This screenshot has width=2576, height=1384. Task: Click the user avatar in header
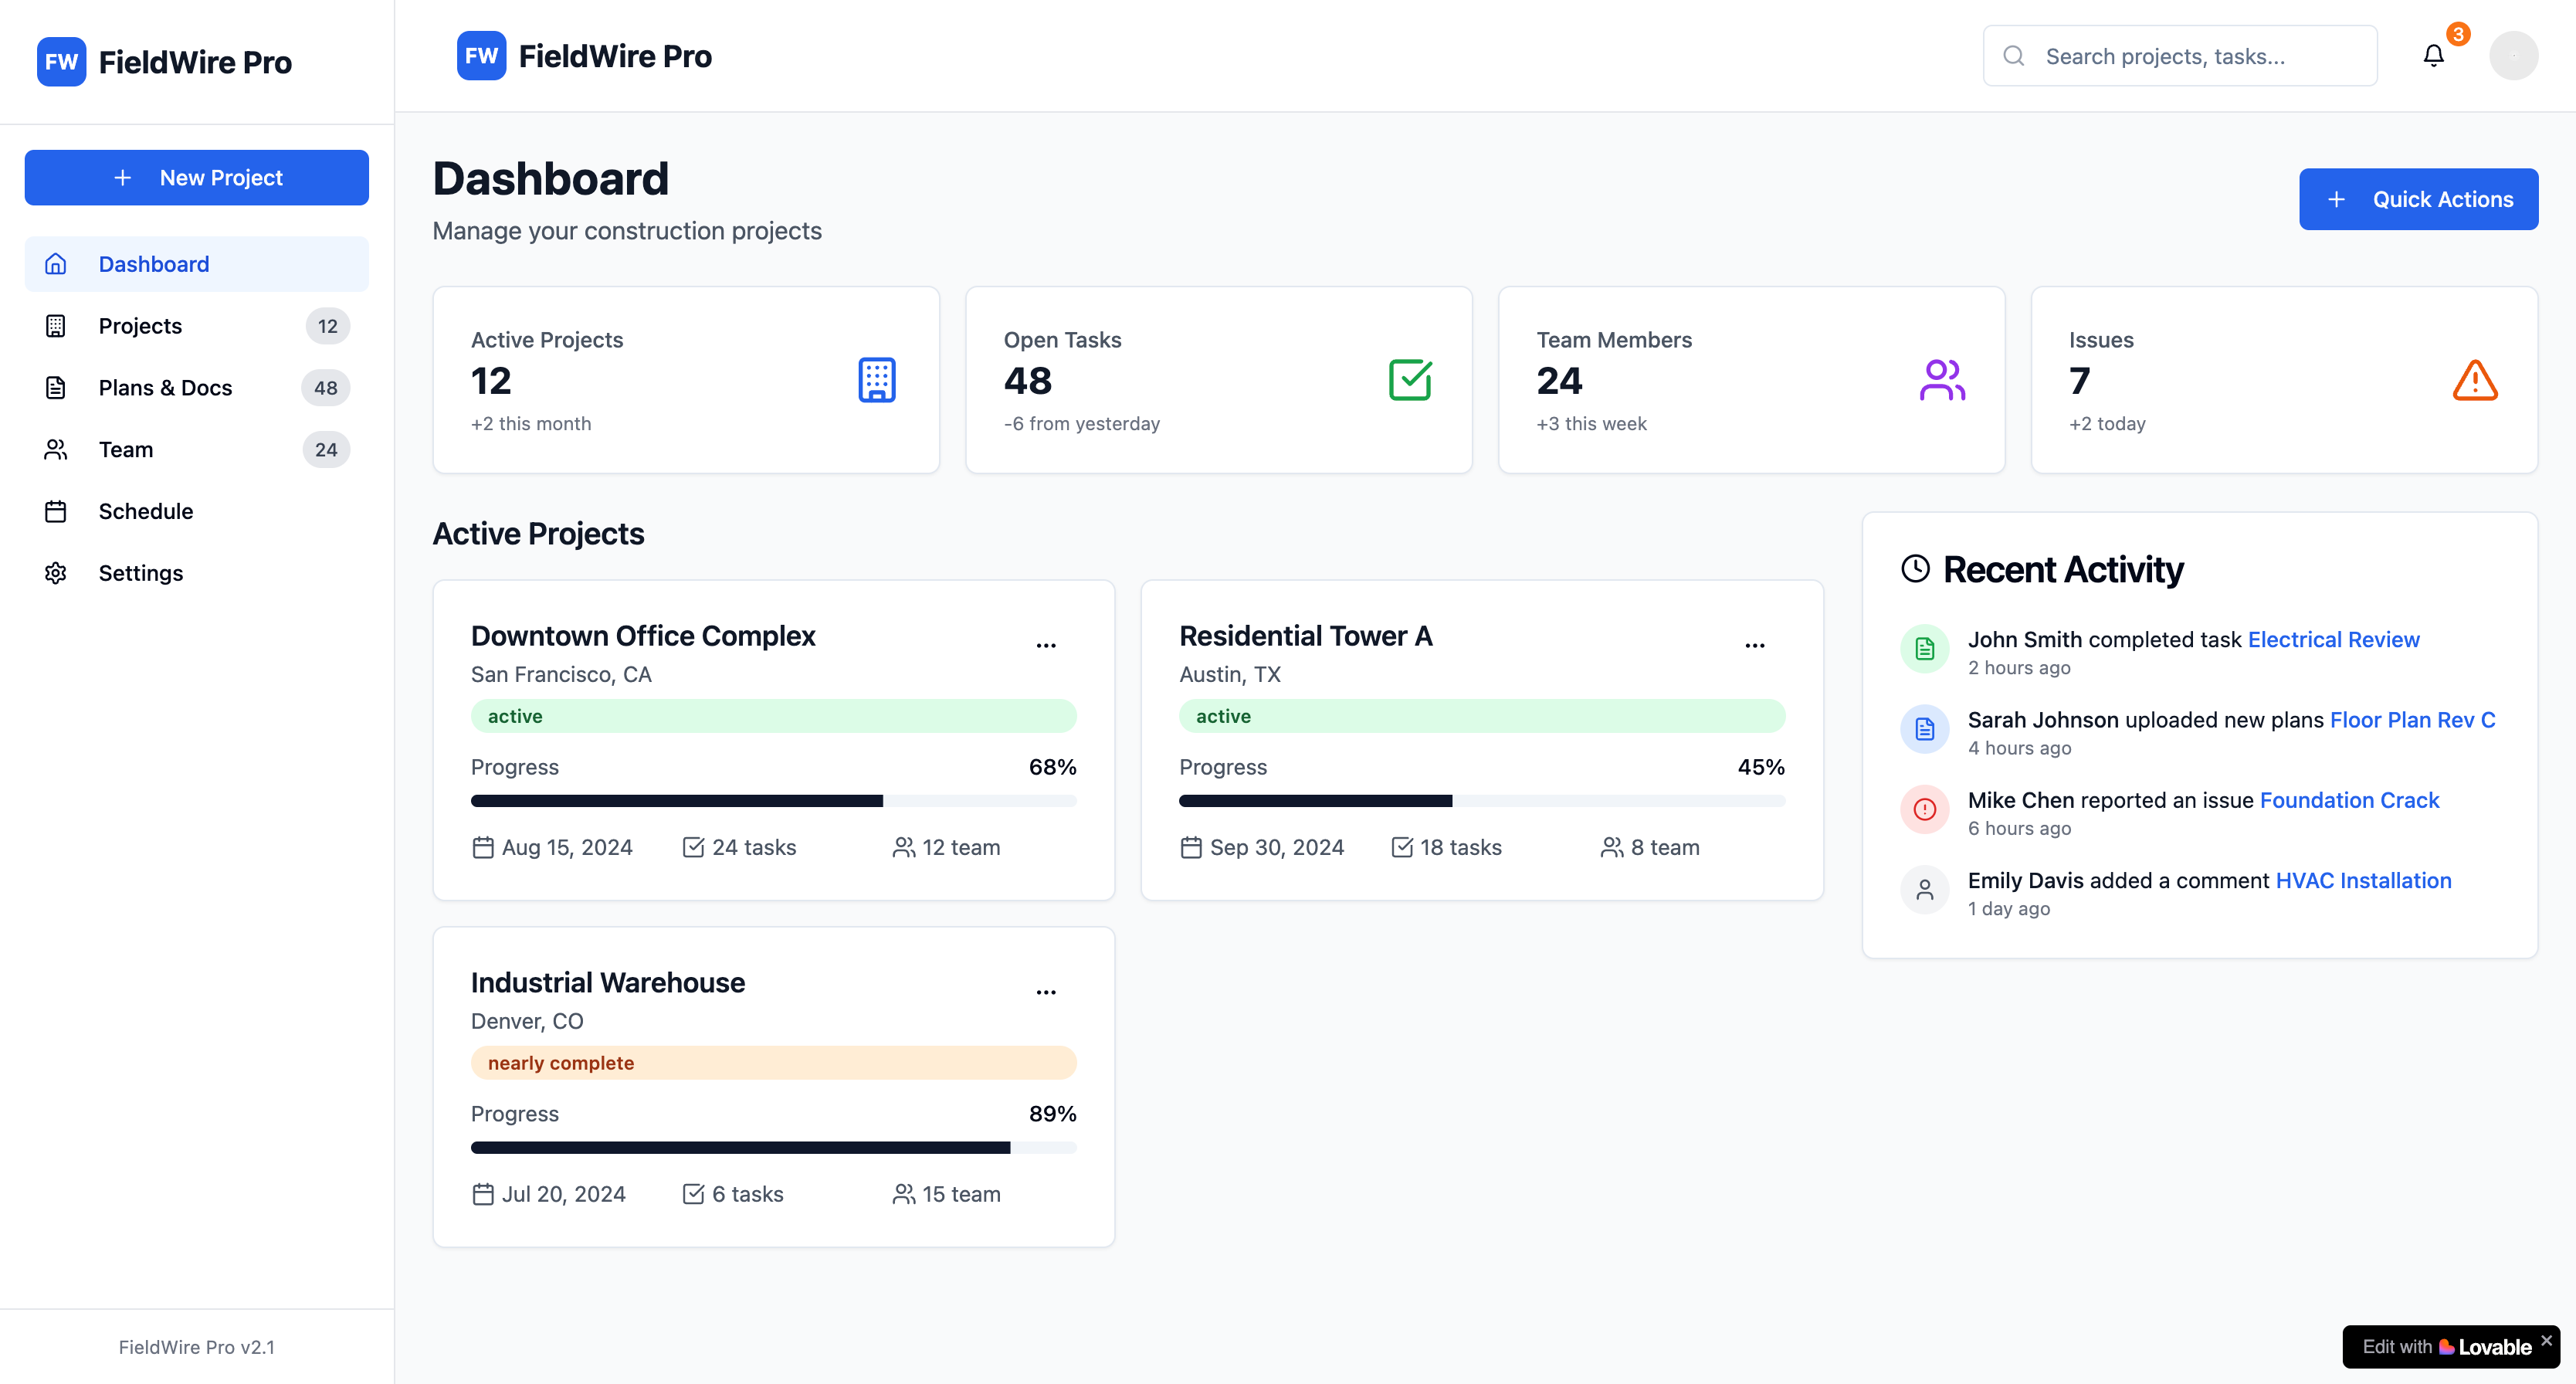pos(2513,56)
